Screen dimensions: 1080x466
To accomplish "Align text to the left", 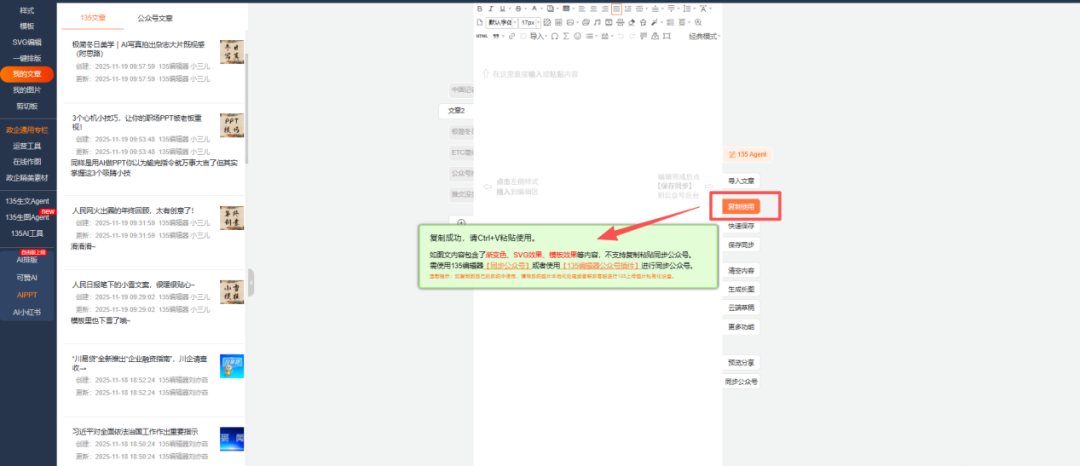I will [582, 8].
